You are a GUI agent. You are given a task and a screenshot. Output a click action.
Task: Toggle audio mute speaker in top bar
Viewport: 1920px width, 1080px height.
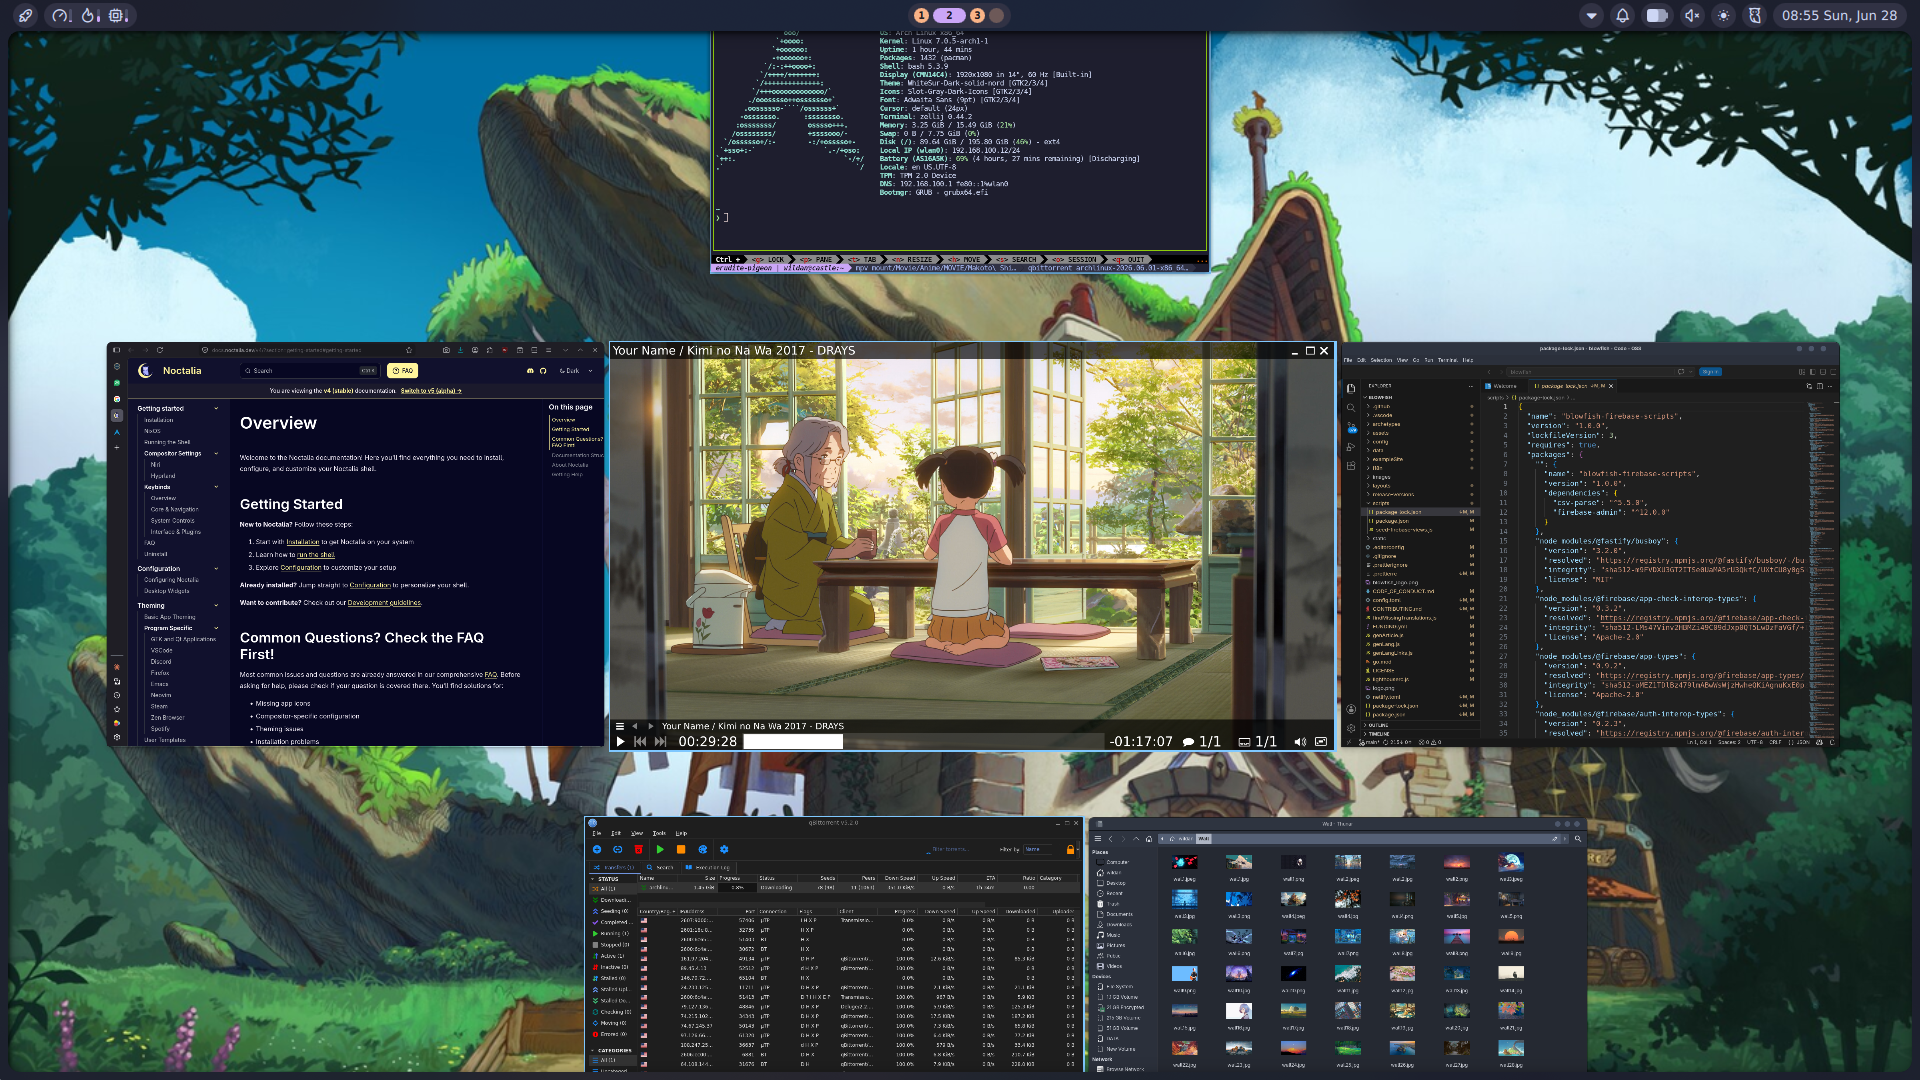point(1691,15)
